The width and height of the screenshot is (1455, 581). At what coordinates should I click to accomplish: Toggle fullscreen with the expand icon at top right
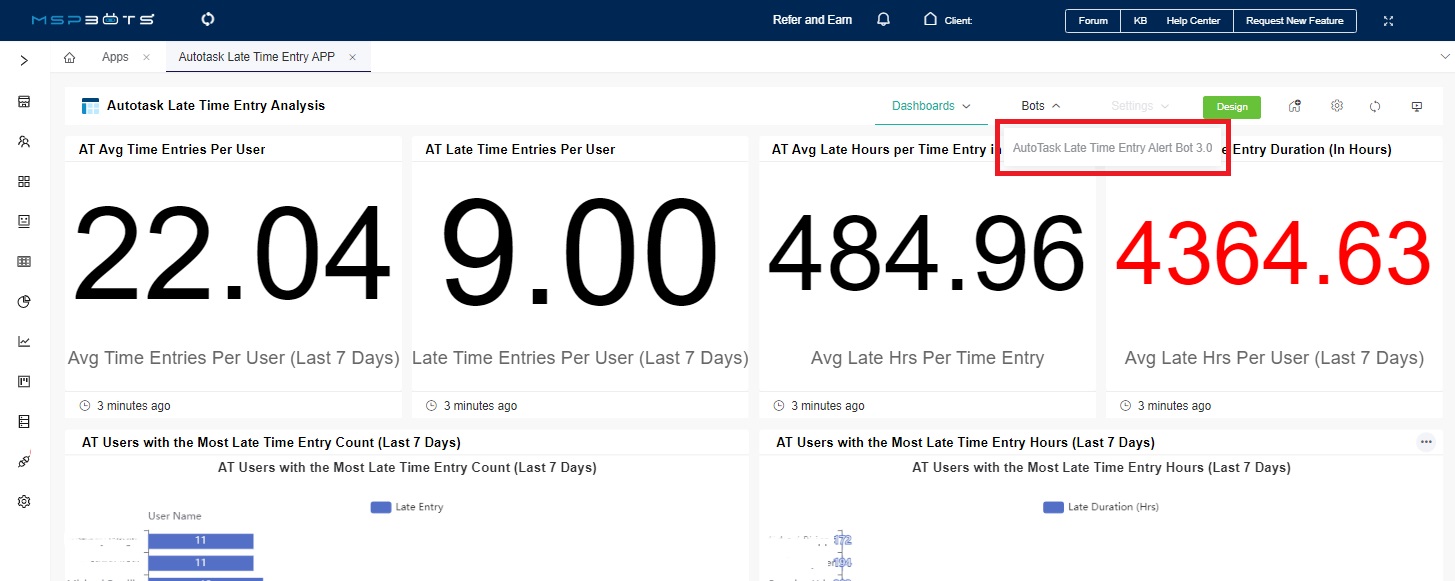point(1388,21)
